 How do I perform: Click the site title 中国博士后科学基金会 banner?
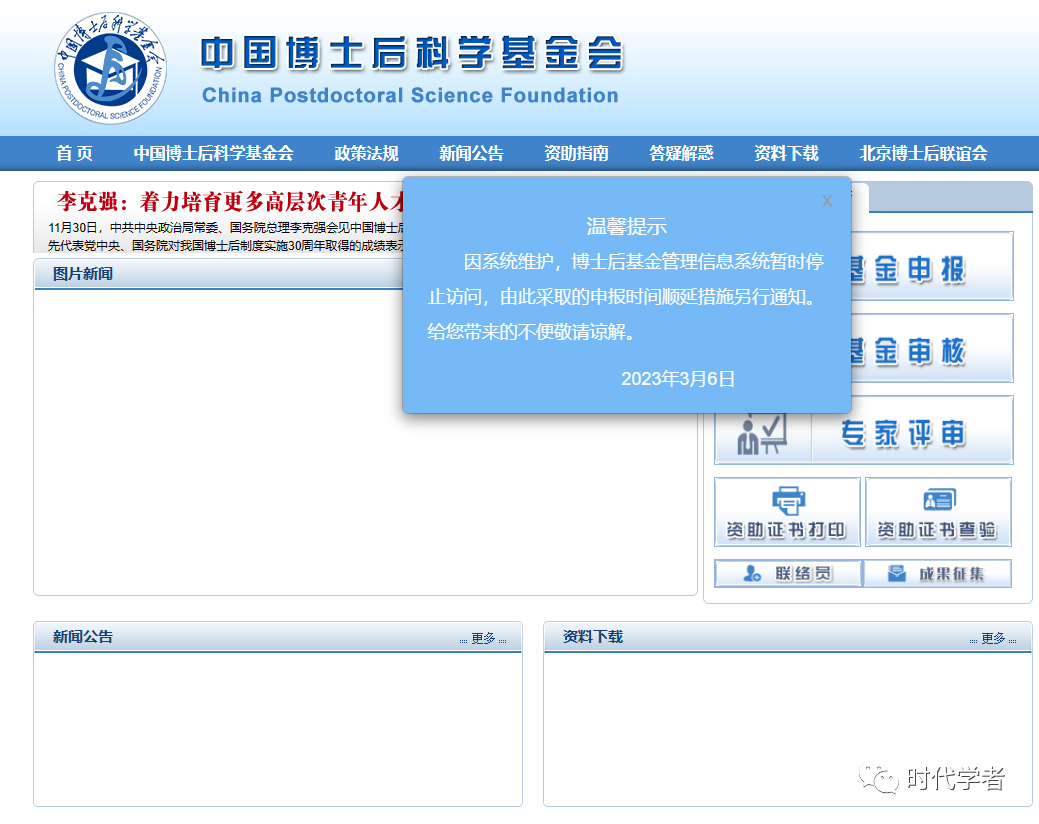[x=411, y=54]
